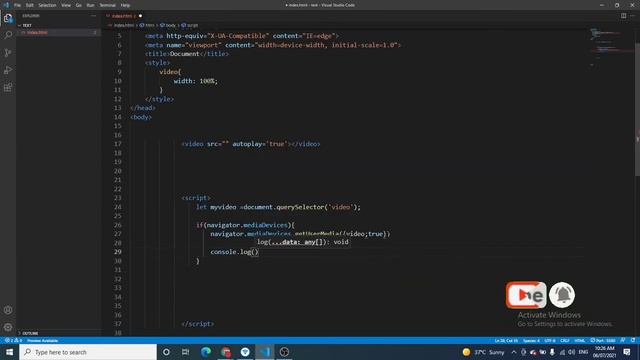Click the UTF-8 encoding status entry
This screenshot has width=640, height=360.
[x=550, y=340]
